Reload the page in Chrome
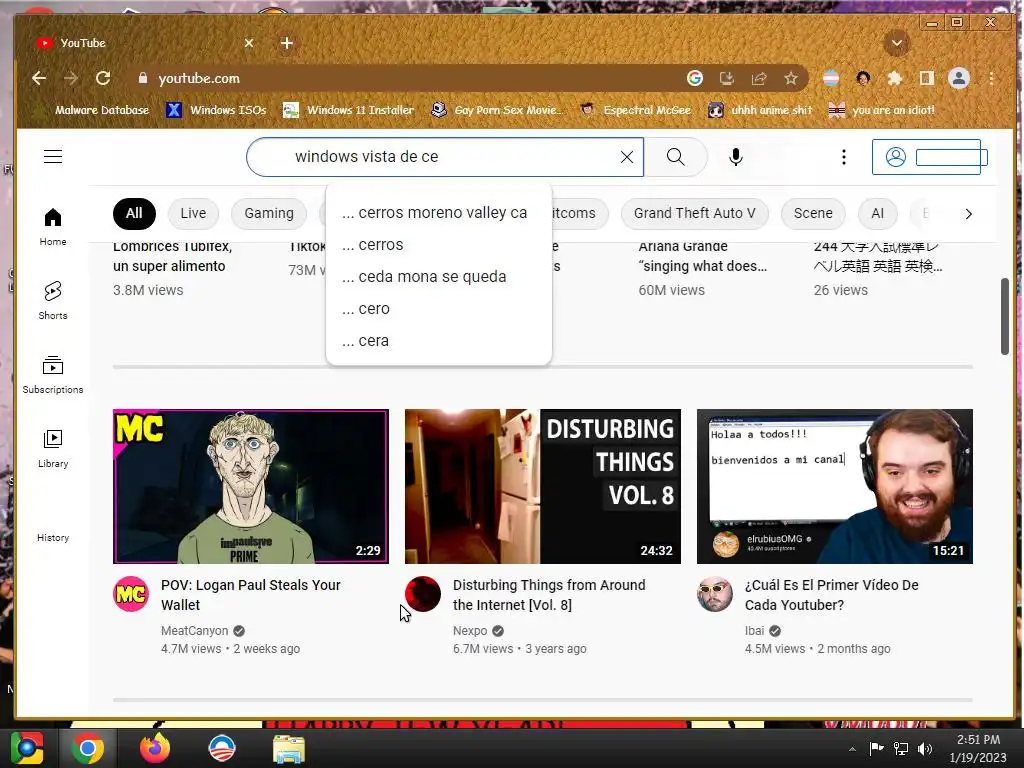This screenshot has height=768, width=1024. (x=103, y=78)
